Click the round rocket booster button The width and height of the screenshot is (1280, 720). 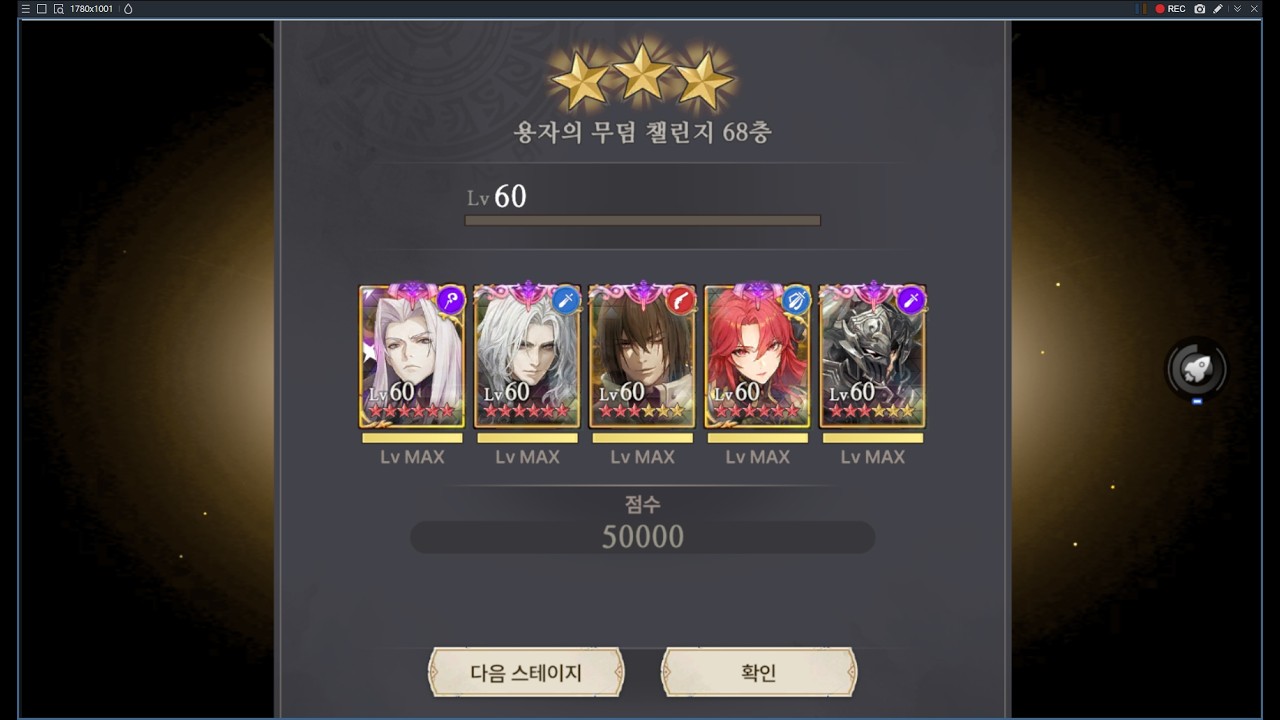(x=1197, y=370)
